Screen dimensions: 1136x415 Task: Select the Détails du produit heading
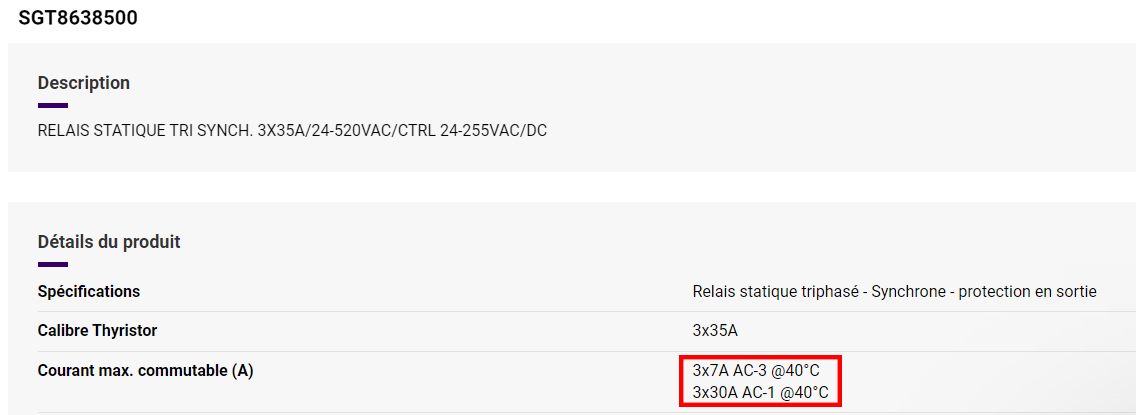[x=109, y=241]
